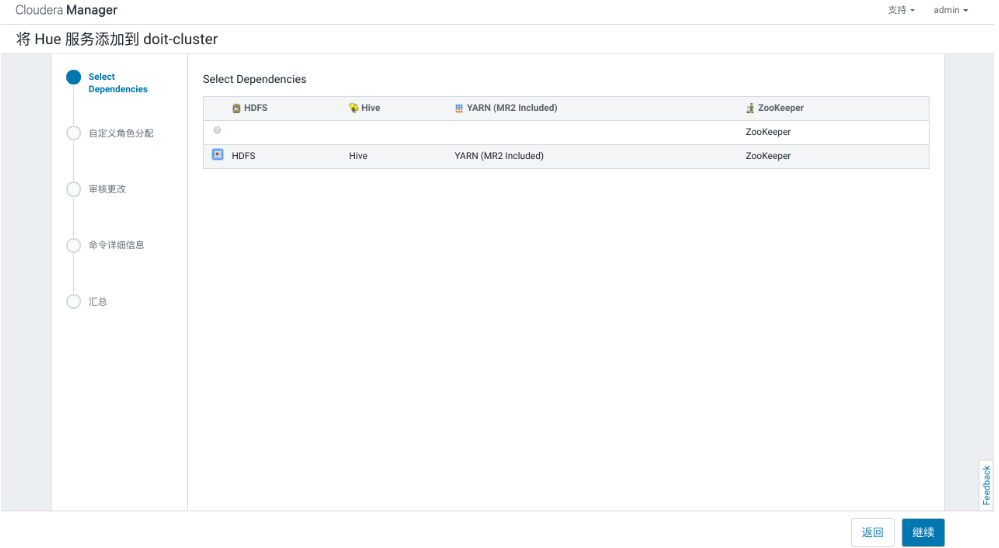Click the ZooKeeper column header label
Image resolution: width=999 pixels, height=548 pixels.
pos(780,108)
